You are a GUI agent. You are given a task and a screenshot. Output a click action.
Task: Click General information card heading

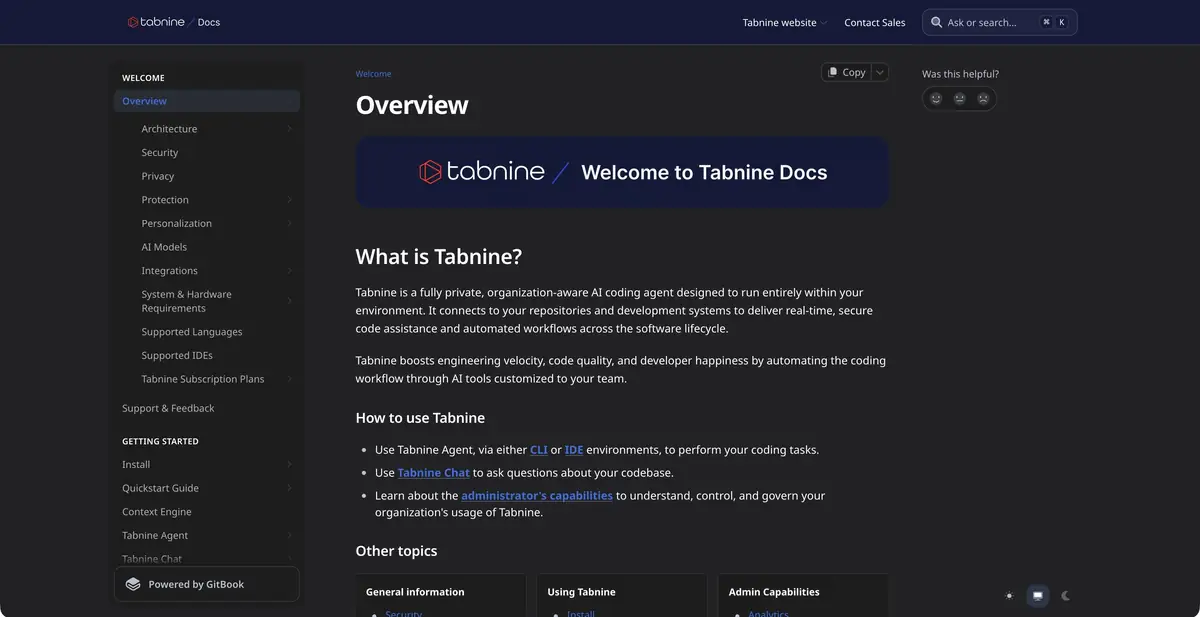(x=415, y=592)
